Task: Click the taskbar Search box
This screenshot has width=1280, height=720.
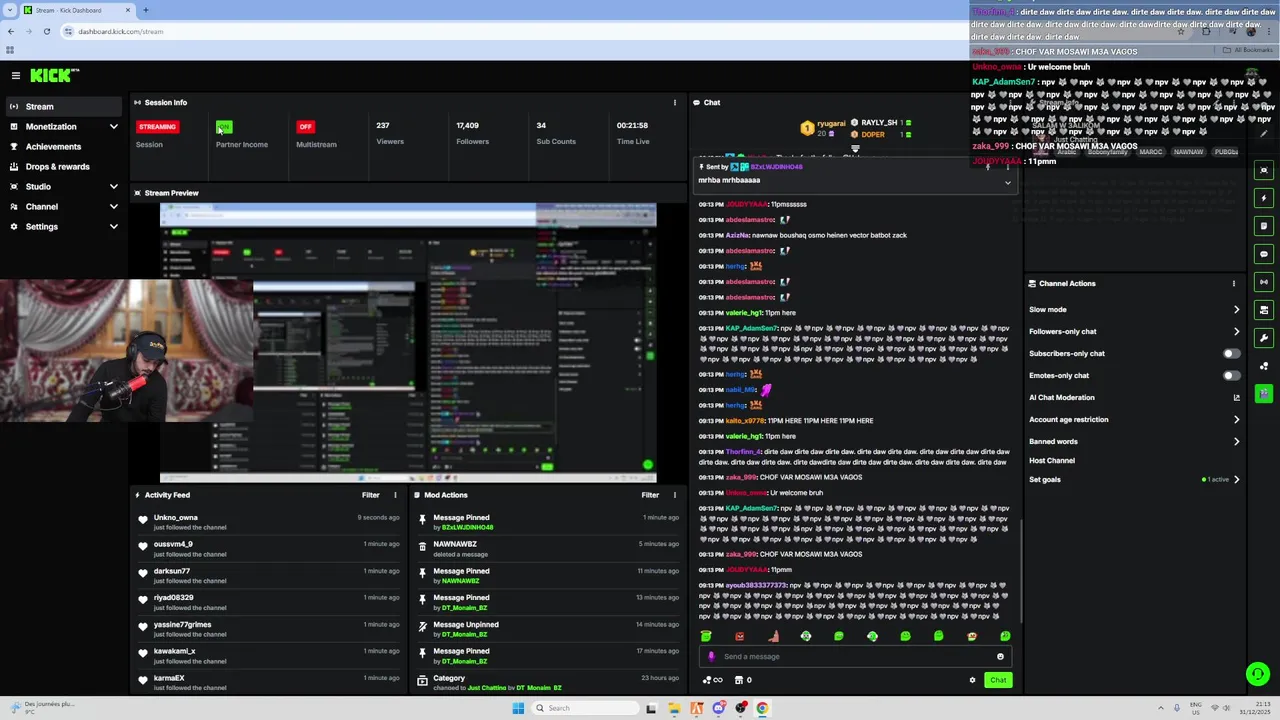Action: pos(585,708)
